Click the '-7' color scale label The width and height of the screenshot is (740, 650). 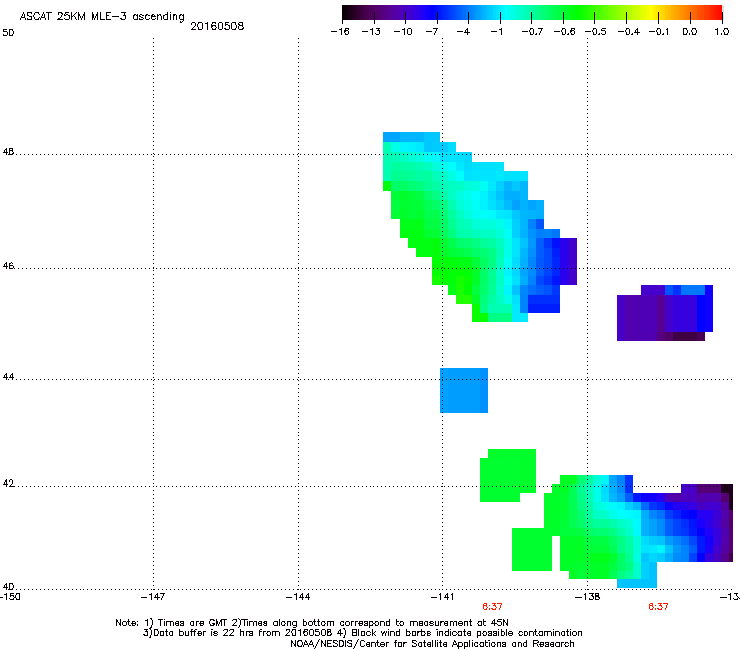point(432,32)
